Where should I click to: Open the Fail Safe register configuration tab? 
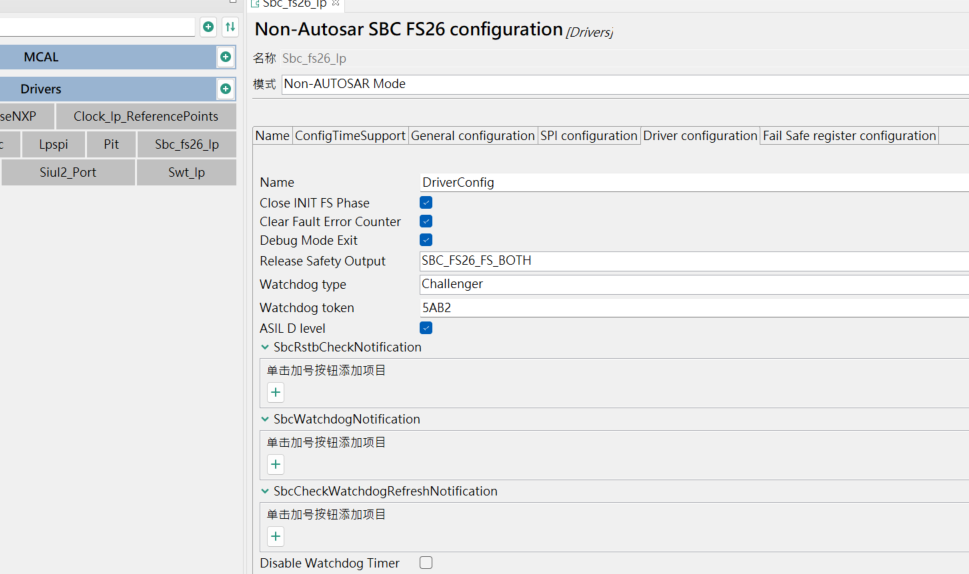click(849, 136)
